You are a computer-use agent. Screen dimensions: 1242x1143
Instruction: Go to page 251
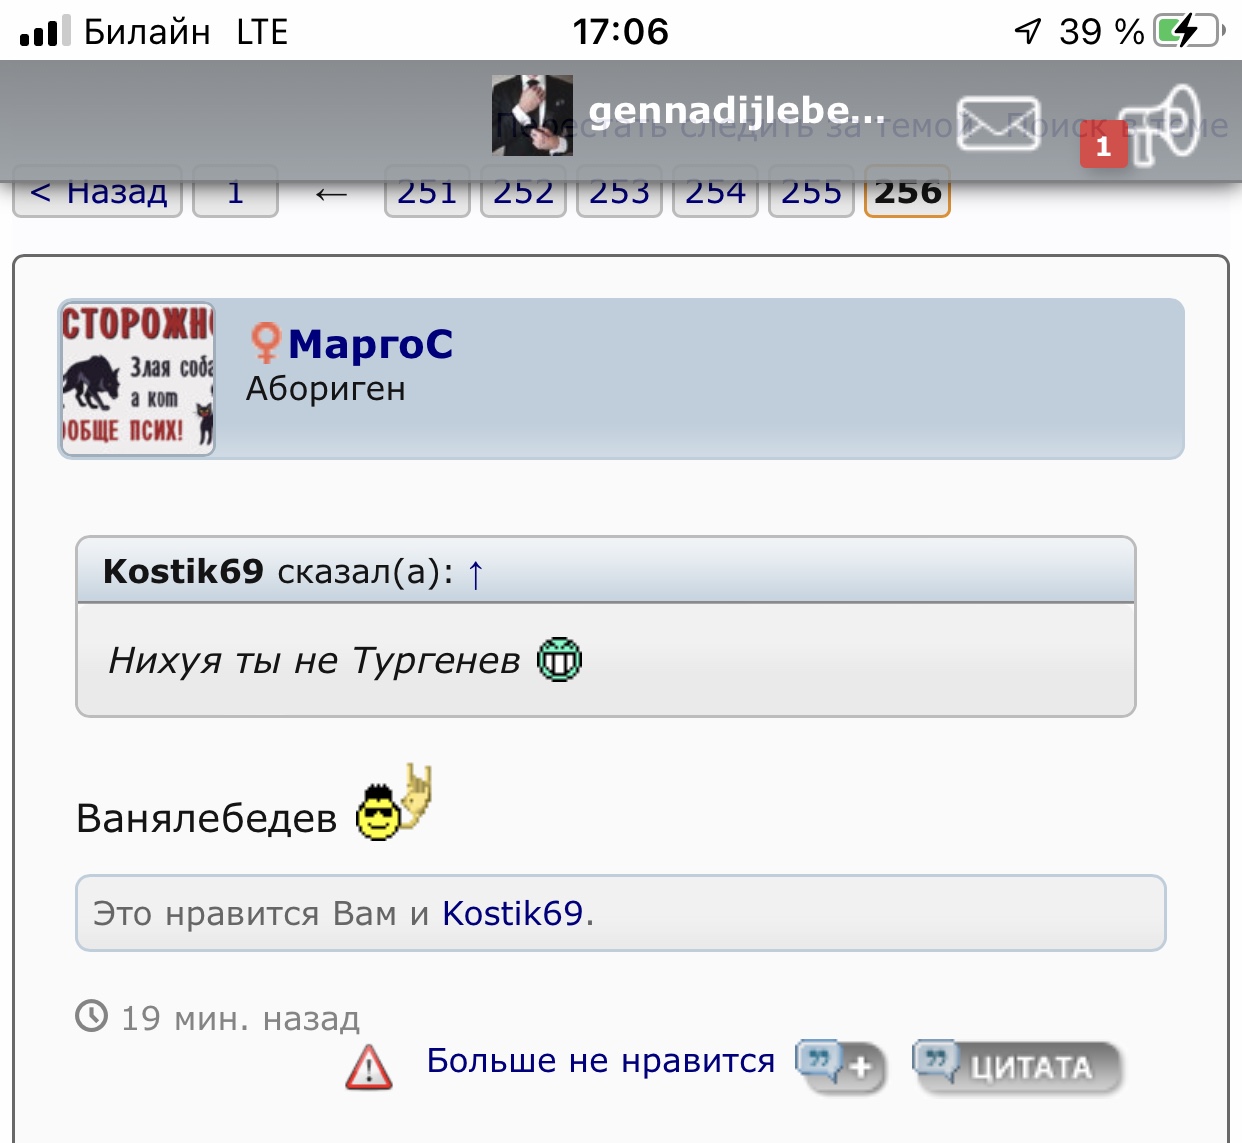427,191
